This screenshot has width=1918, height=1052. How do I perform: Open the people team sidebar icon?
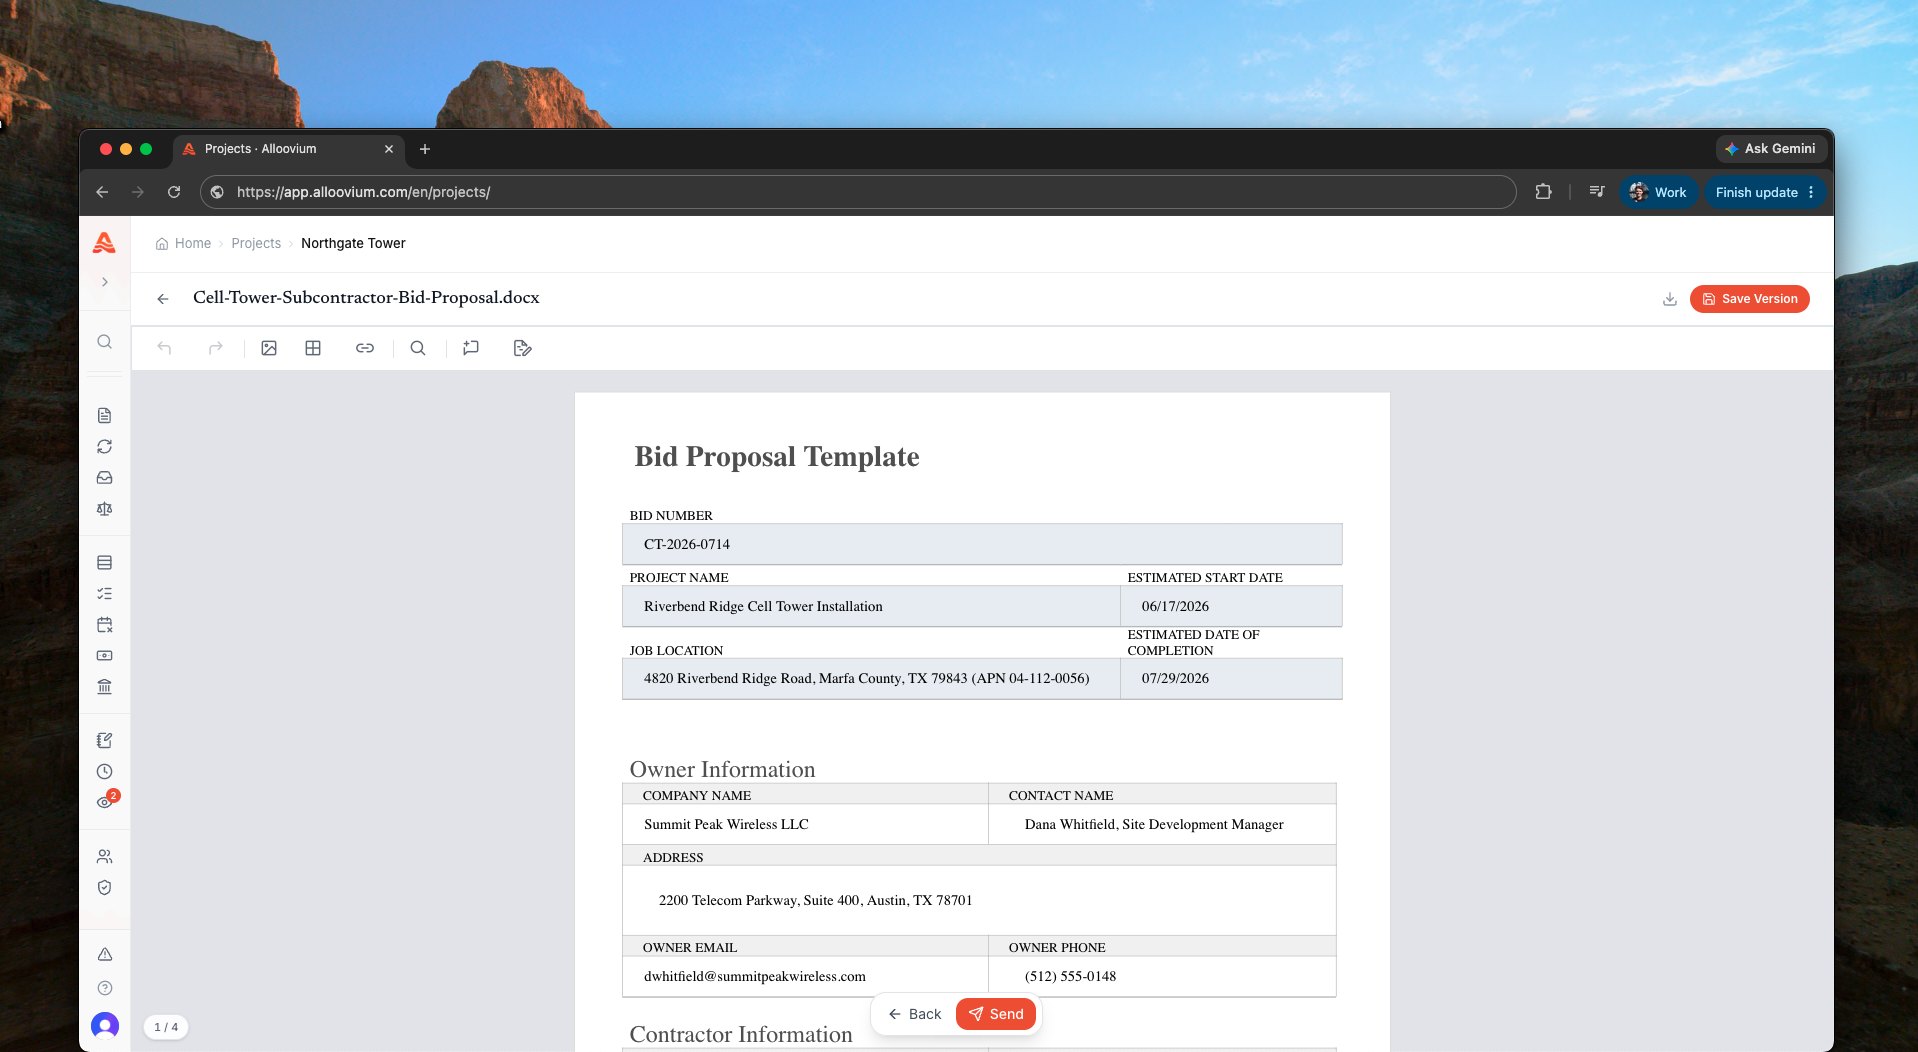104,856
